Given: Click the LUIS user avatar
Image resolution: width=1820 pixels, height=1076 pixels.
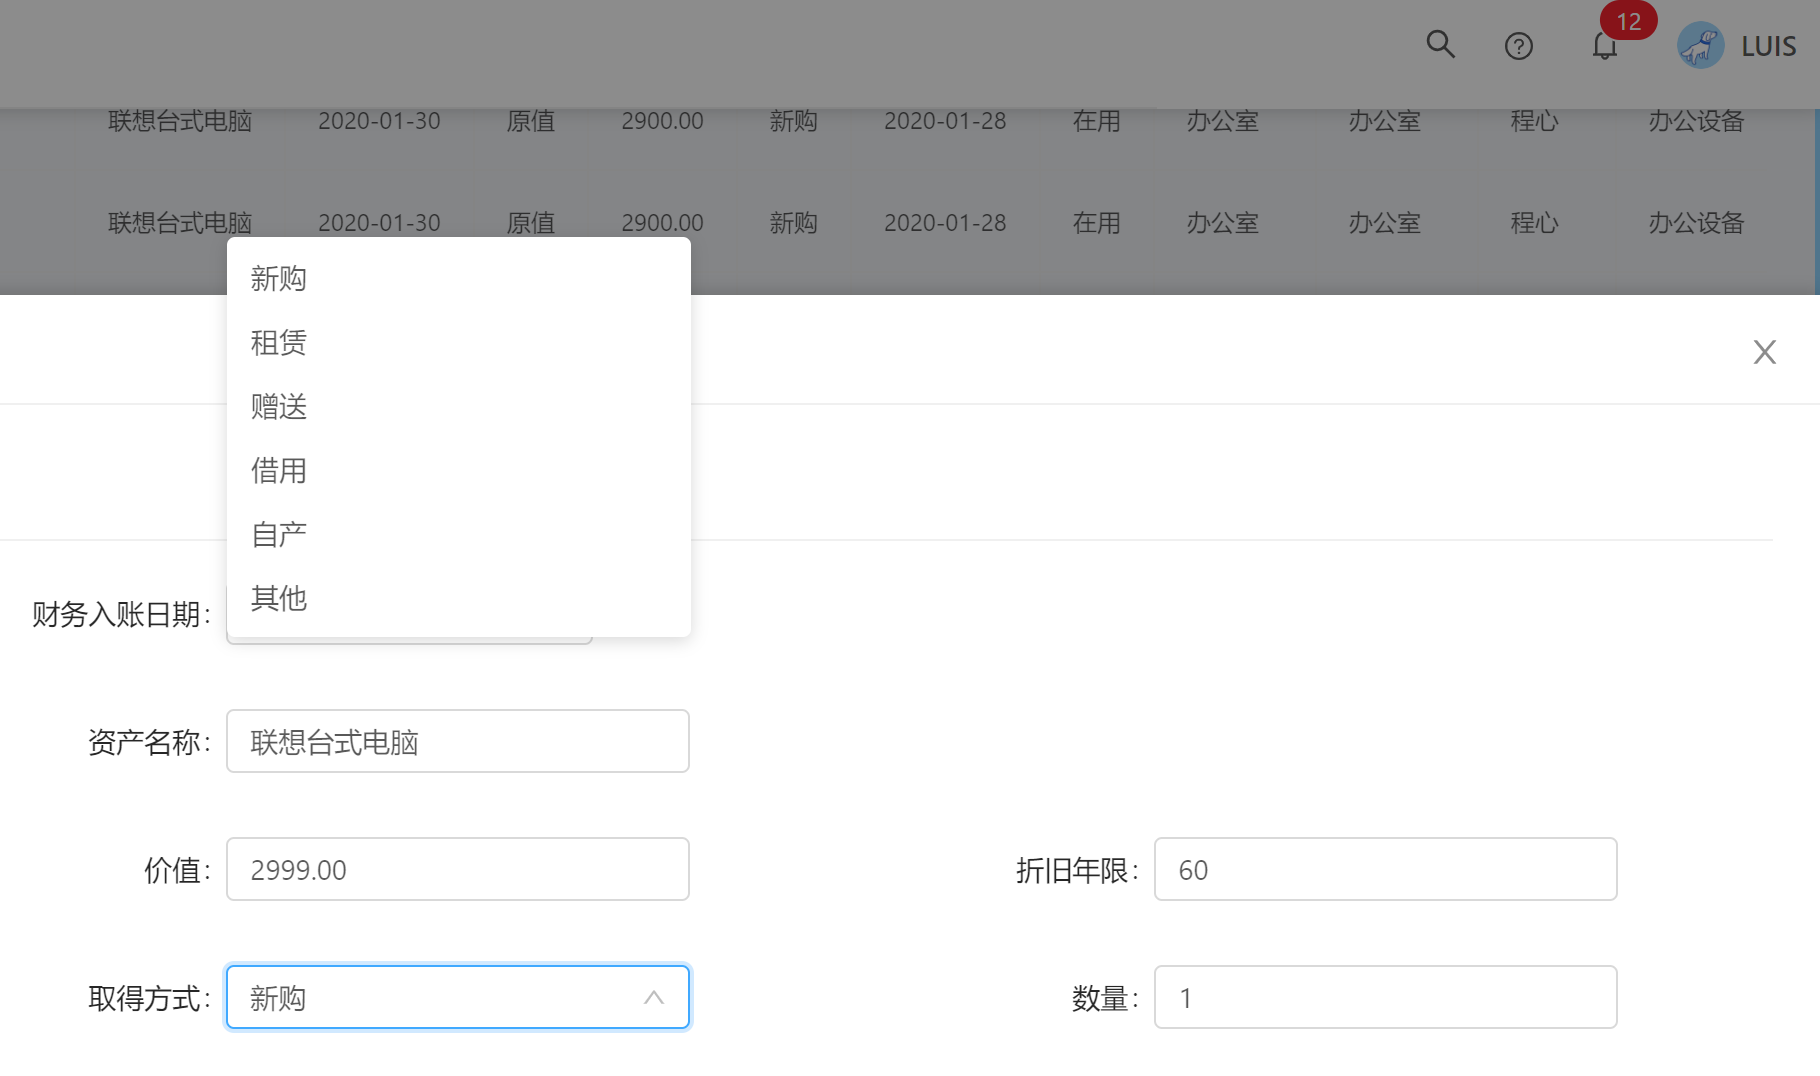Looking at the screenshot, I should click(x=1699, y=45).
